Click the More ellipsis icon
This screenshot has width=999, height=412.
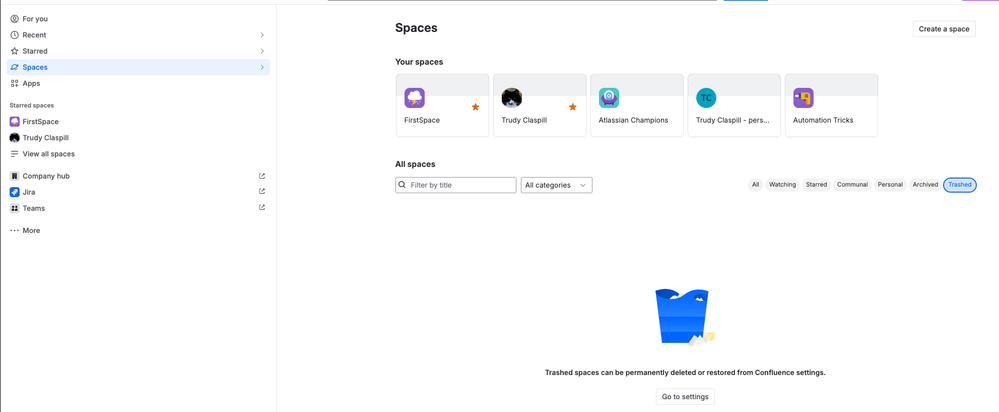[15, 231]
